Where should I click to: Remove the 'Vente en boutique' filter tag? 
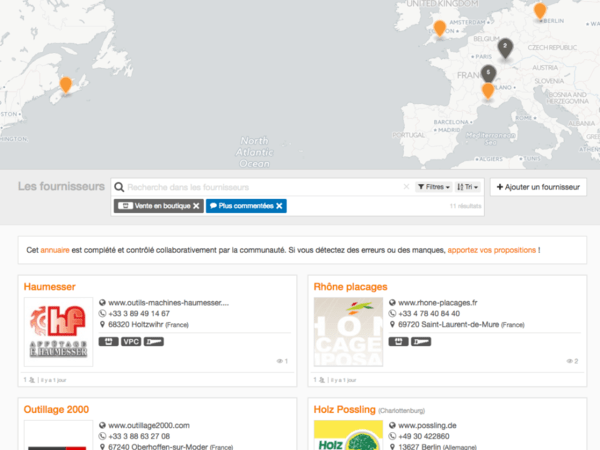[x=196, y=206]
